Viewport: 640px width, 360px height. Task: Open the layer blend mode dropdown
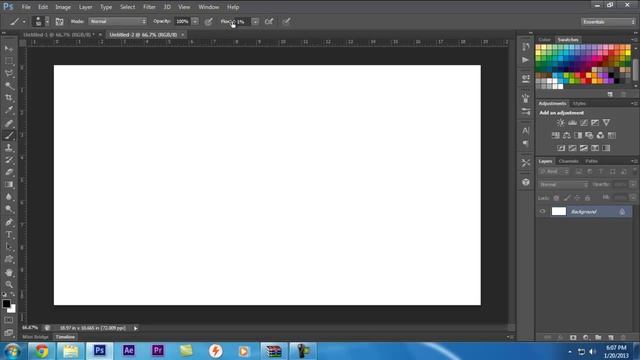[x=563, y=184]
